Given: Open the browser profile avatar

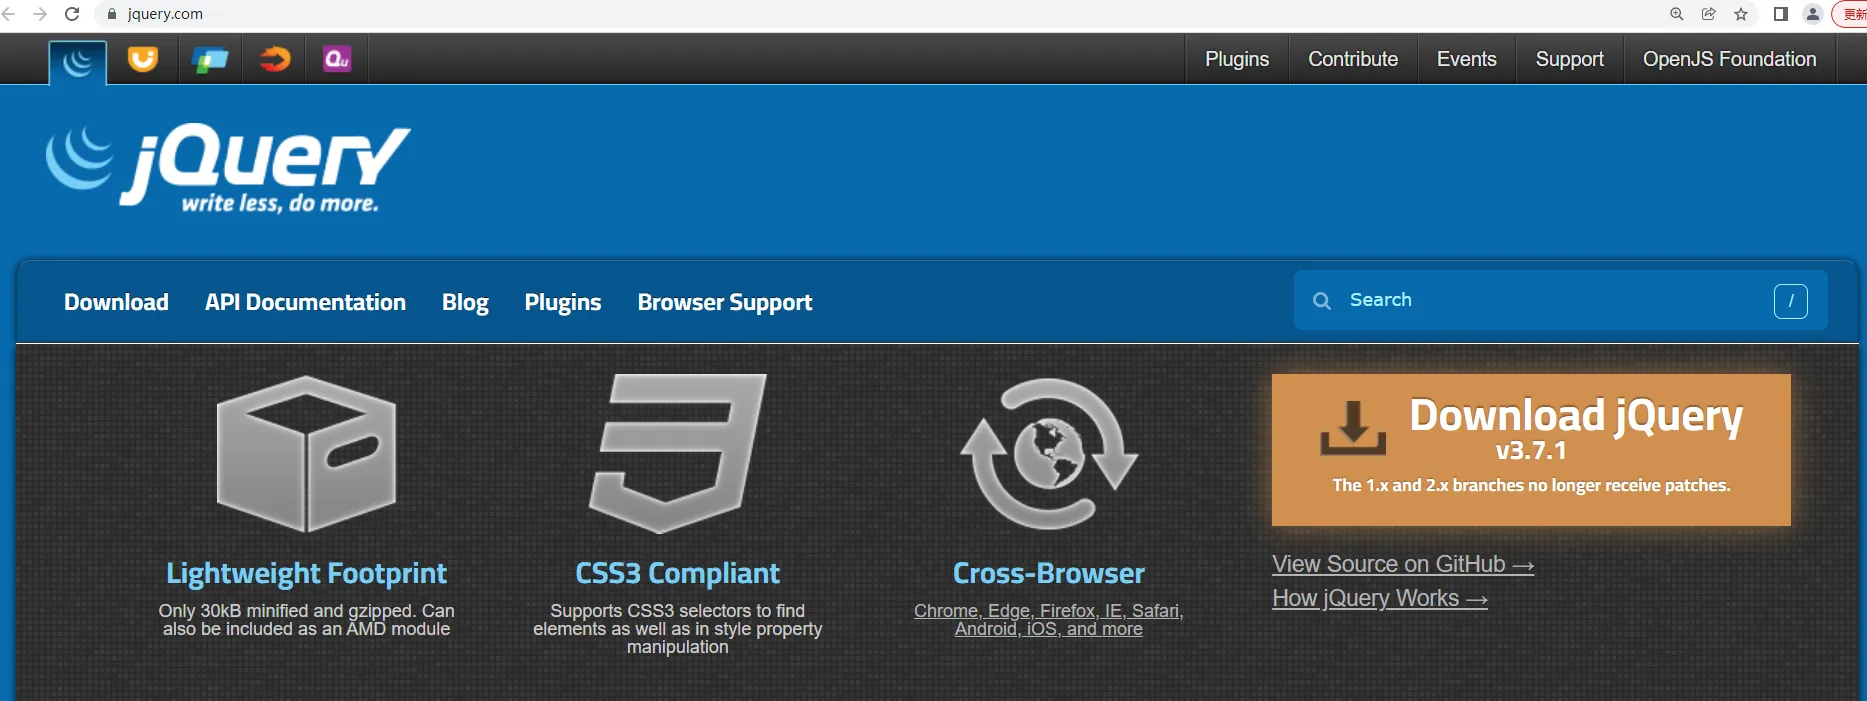Looking at the screenshot, I should pyautogui.click(x=1812, y=14).
